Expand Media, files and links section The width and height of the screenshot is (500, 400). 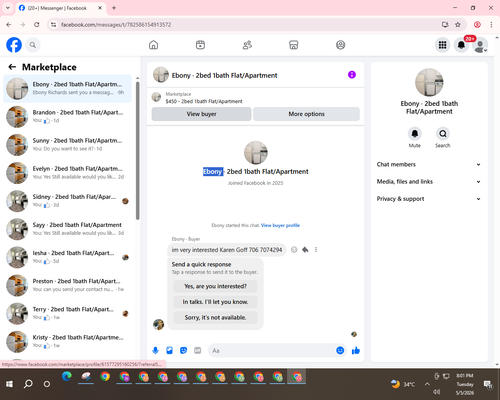(429, 182)
